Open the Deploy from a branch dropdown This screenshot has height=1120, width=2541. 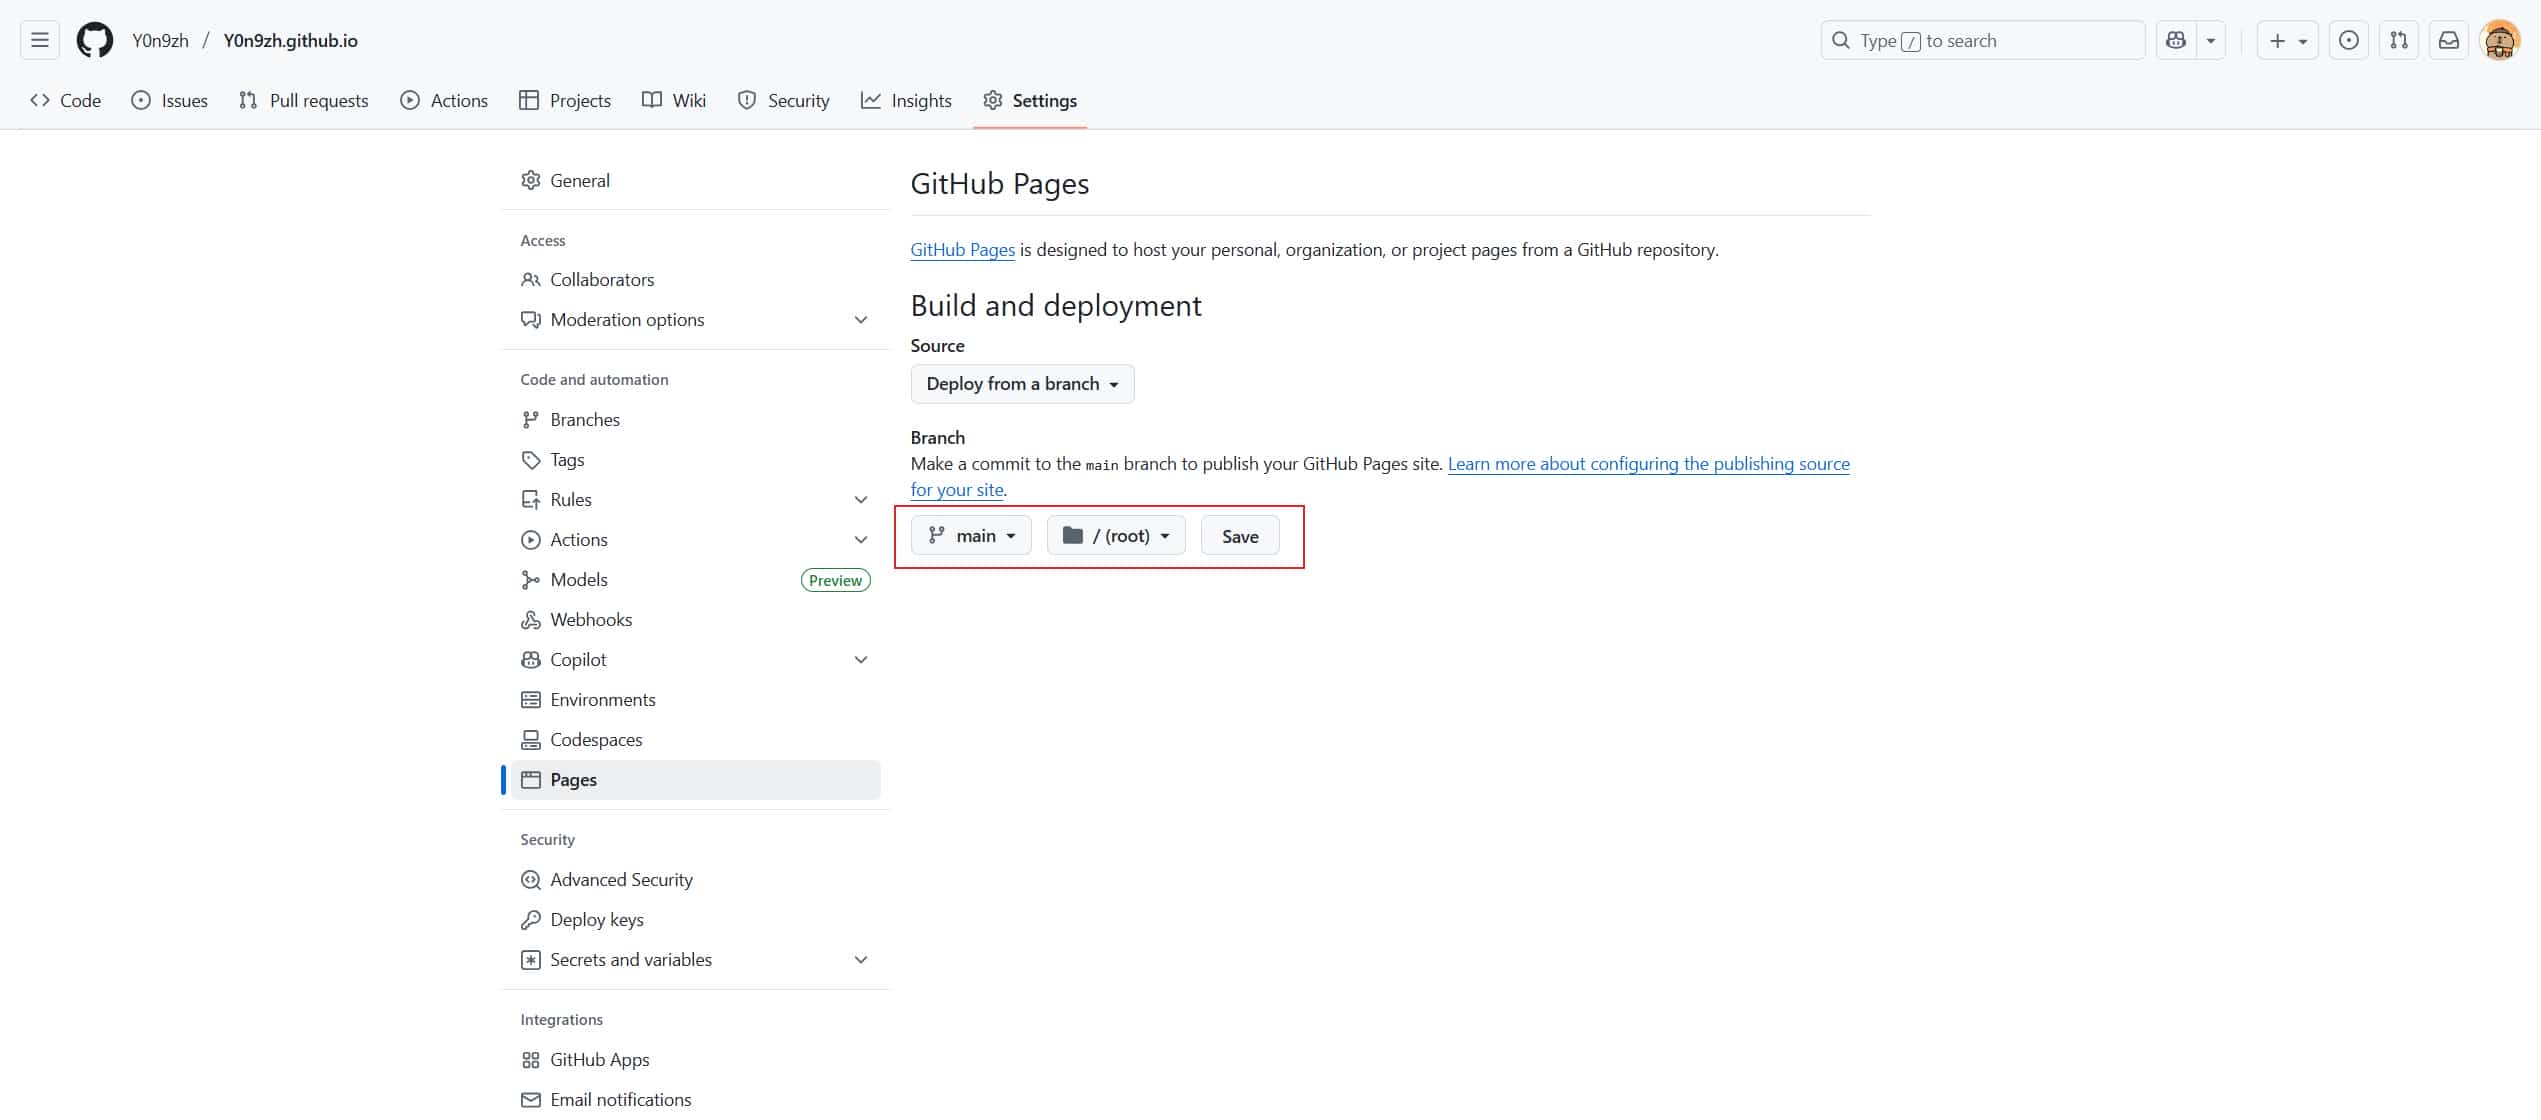pos(1022,384)
